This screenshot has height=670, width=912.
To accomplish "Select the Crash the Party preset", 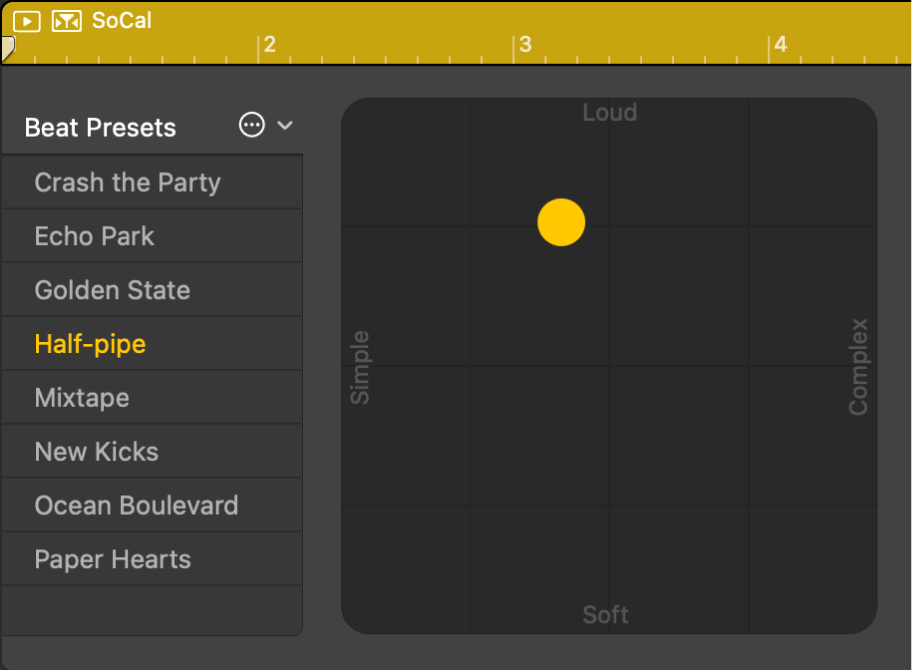I will click(127, 182).
